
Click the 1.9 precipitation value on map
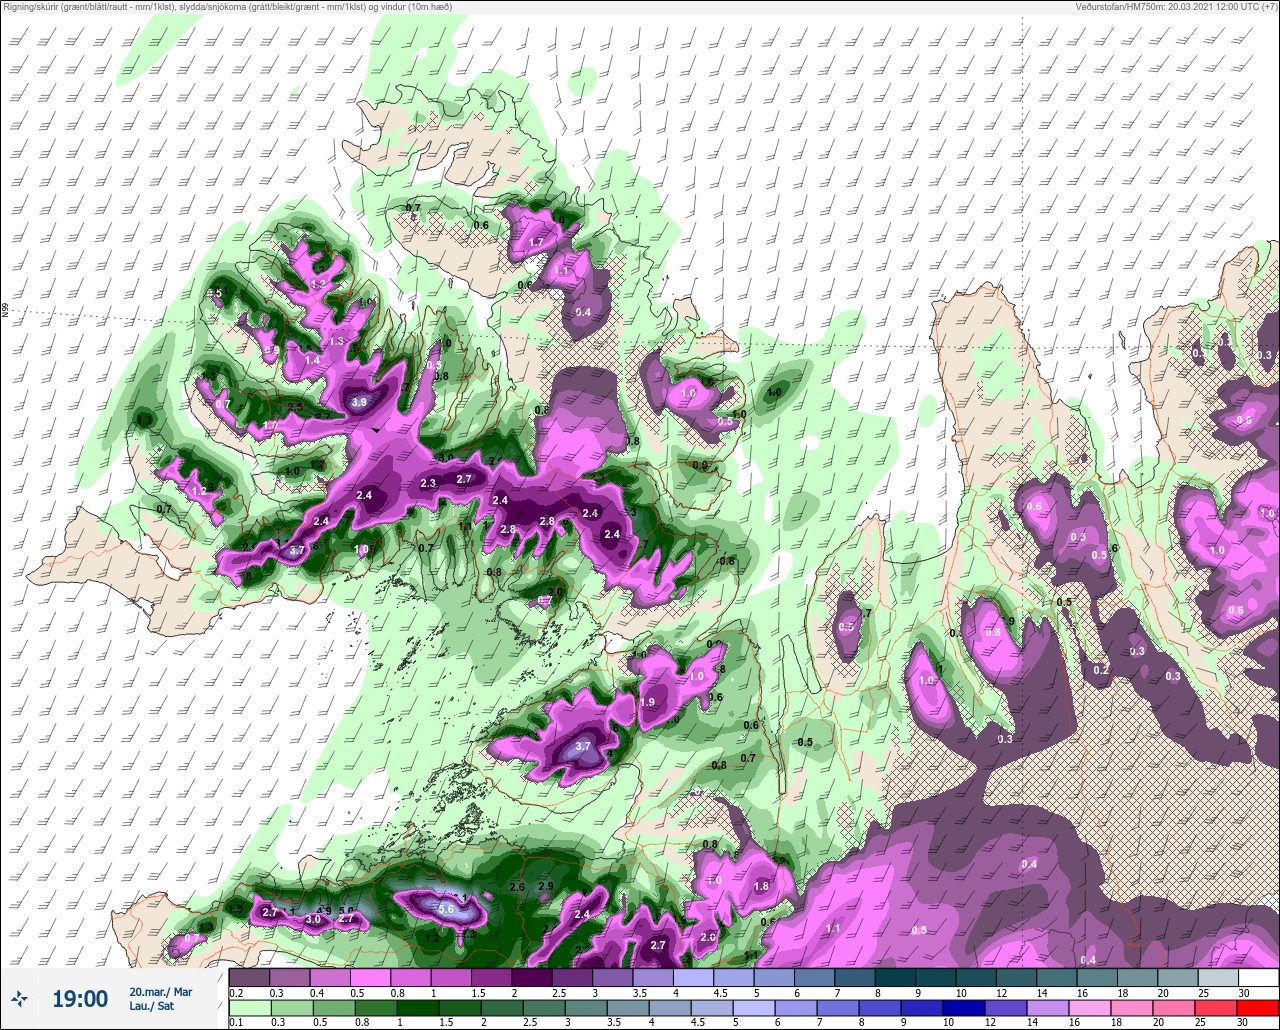[647, 703]
